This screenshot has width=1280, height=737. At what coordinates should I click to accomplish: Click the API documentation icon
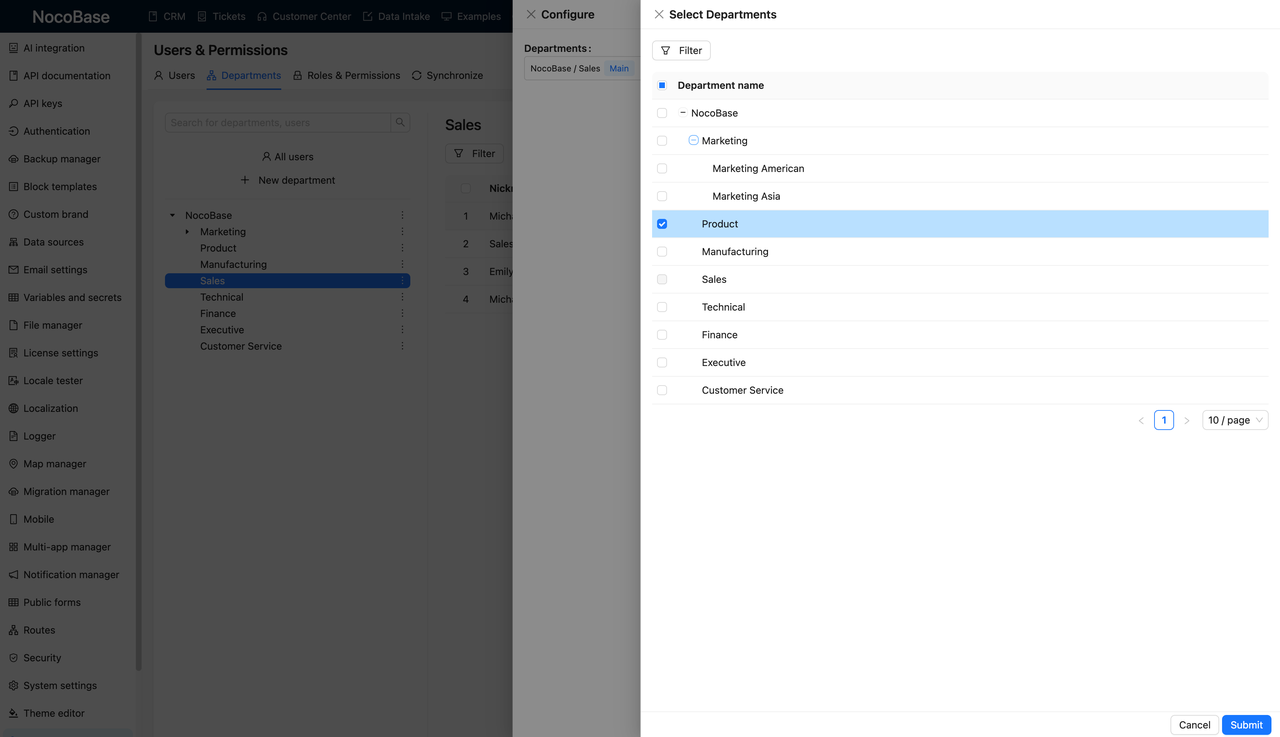[x=13, y=76]
